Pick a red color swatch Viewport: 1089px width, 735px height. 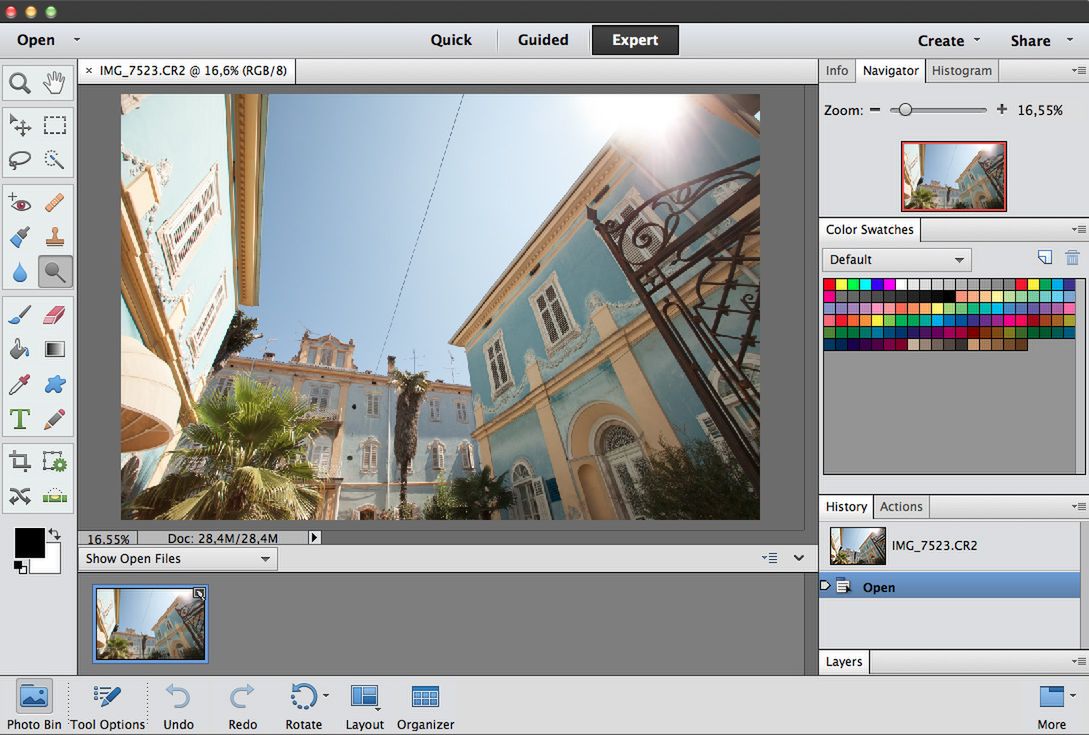pos(827,284)
